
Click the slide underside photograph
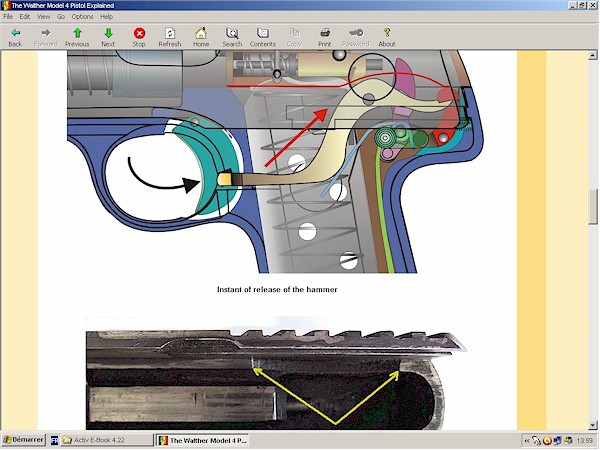[276, 373]
